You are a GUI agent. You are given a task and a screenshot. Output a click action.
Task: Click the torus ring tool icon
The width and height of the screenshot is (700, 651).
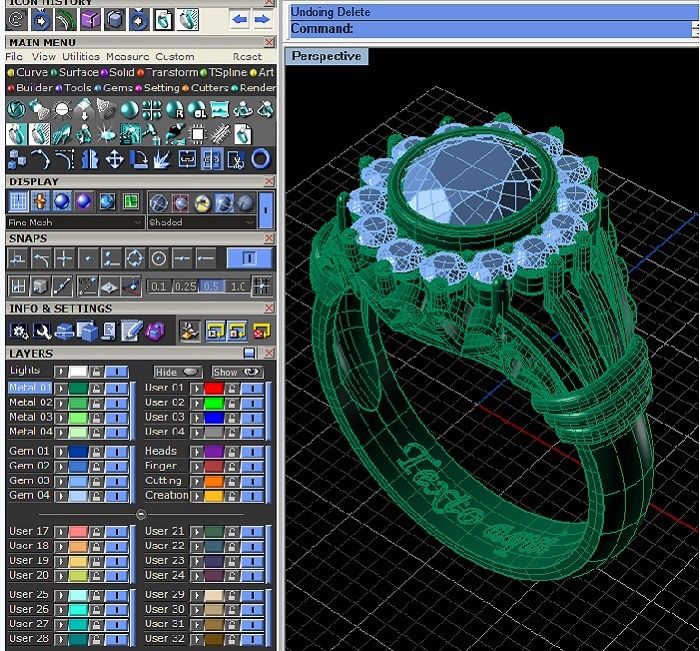260,159
